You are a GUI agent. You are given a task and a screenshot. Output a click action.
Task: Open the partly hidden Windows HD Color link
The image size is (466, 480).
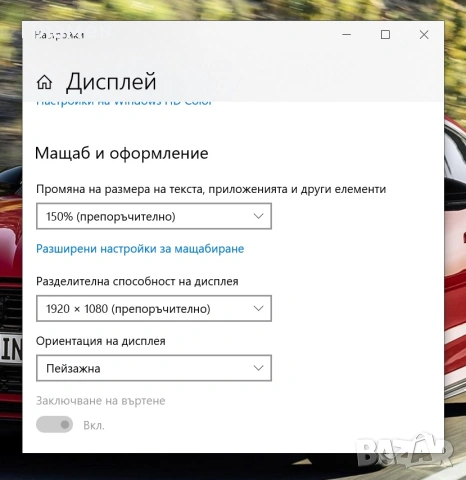point(124,103)
